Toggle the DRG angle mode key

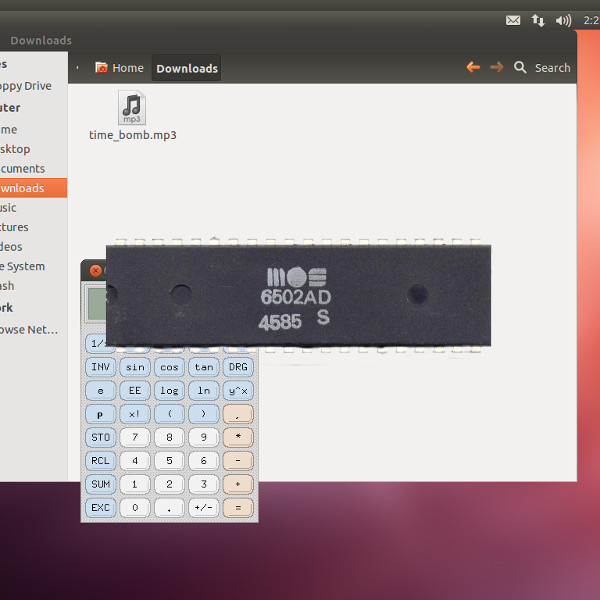[238, 367]
